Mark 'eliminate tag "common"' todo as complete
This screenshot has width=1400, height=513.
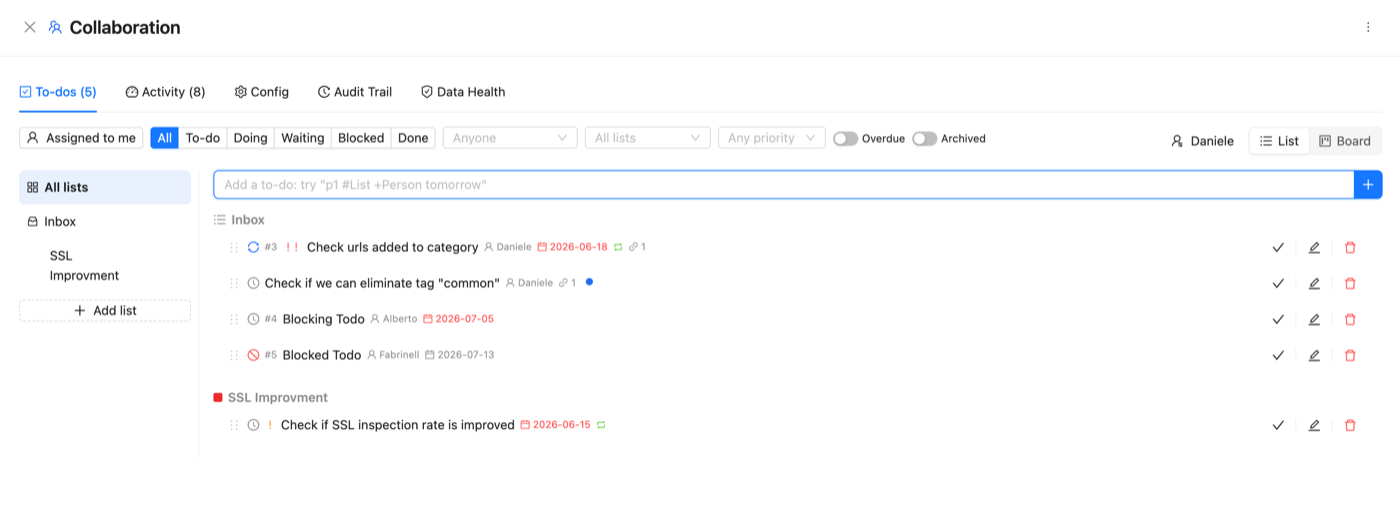[x=1278, y=284]
